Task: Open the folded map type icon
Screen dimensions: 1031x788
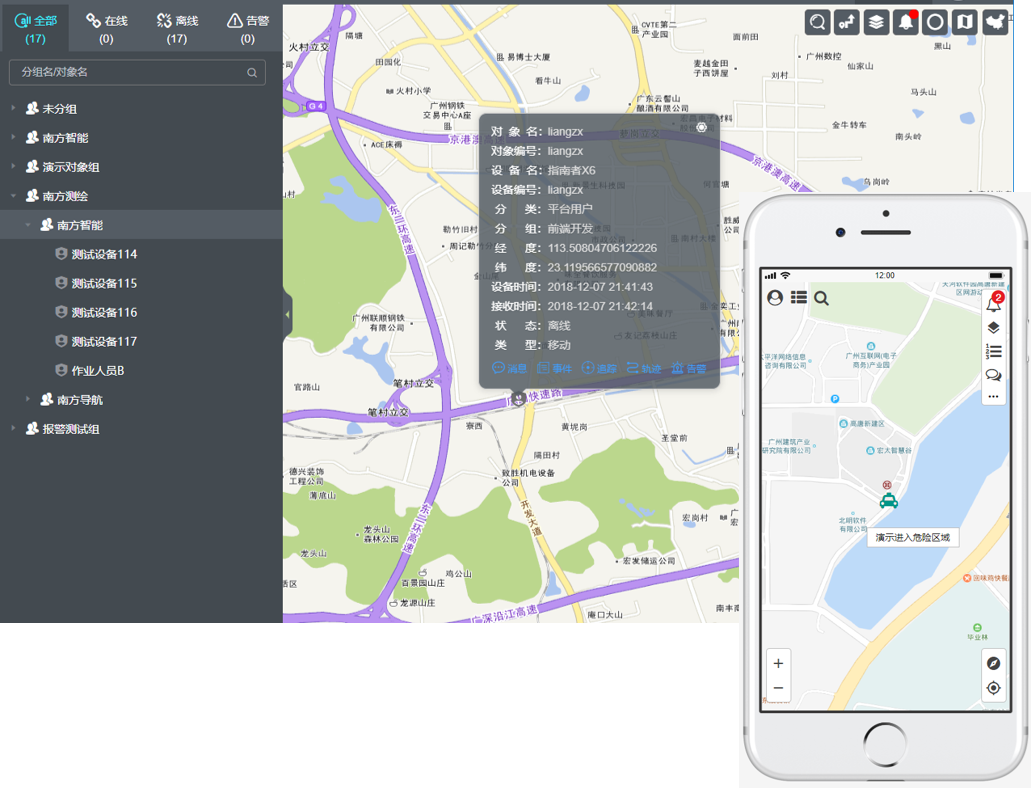Action: click(x=964, y=22)
